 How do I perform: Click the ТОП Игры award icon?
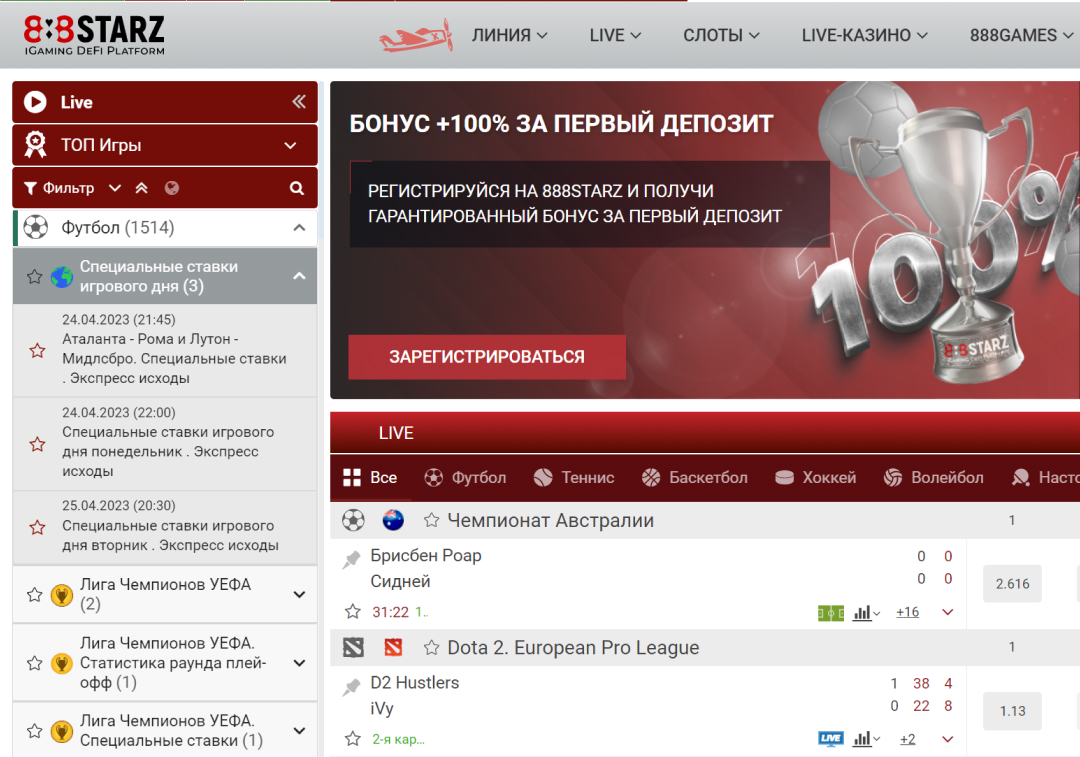[35, 145]
